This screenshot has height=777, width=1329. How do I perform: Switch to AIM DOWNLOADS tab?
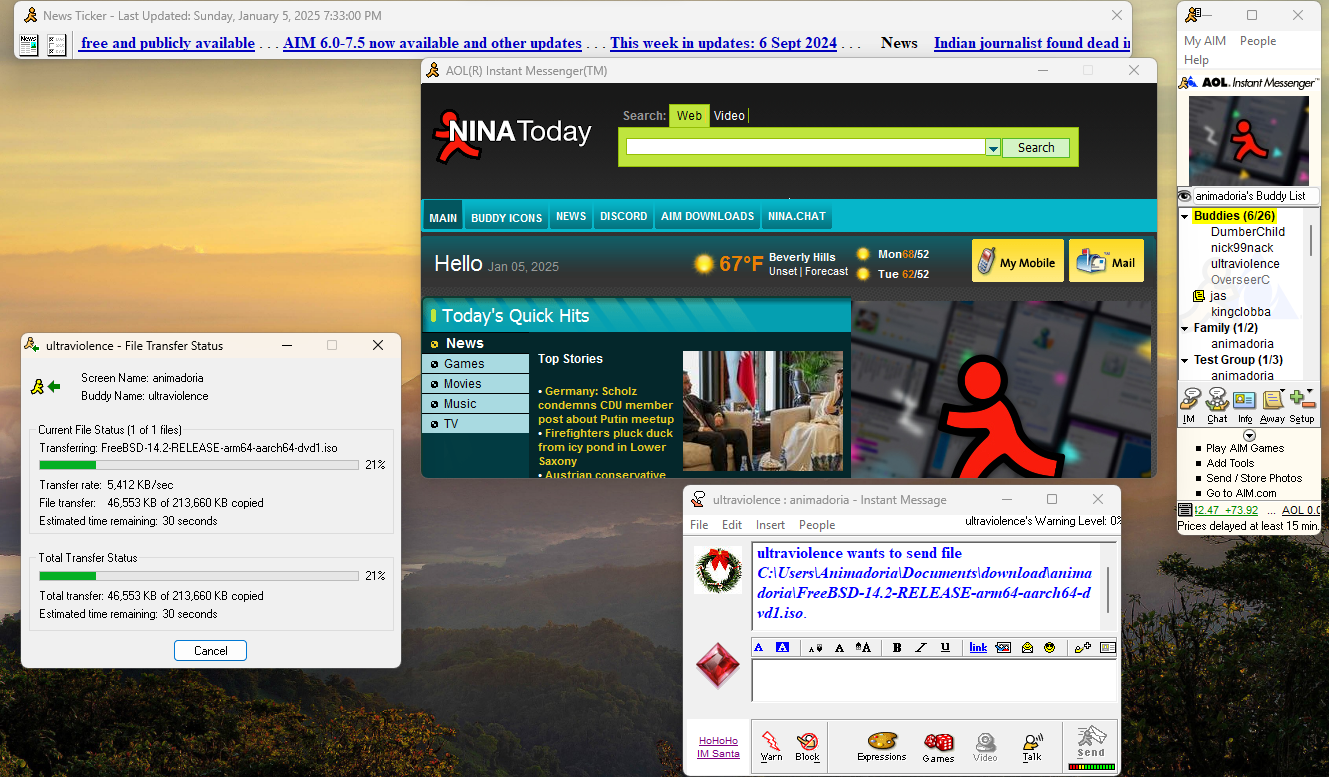[x=708, y=216]
